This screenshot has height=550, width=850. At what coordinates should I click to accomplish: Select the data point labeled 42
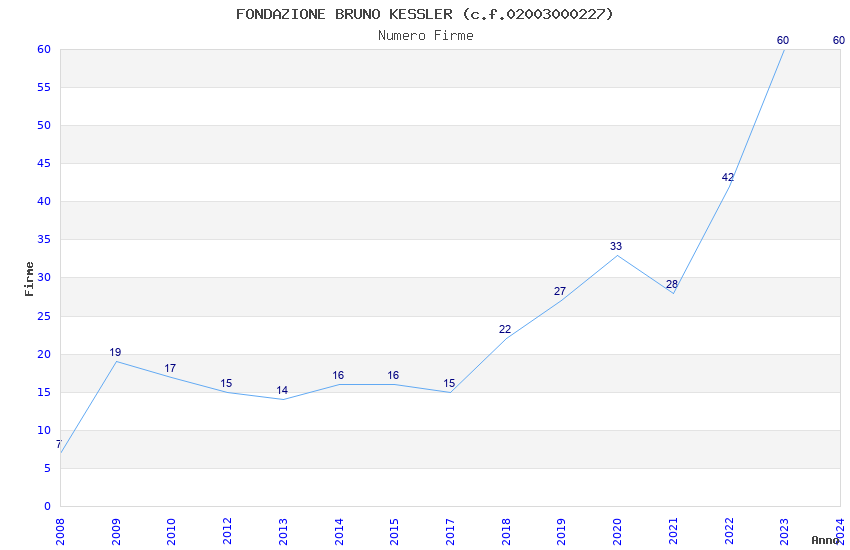pos(727,177)
